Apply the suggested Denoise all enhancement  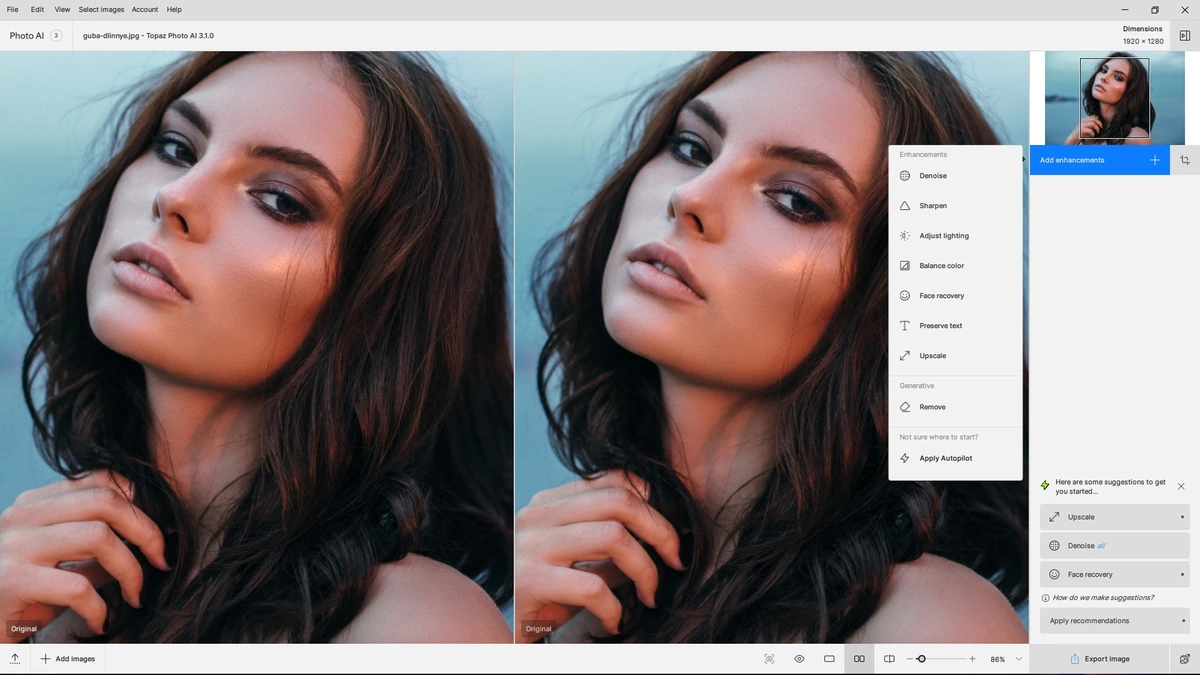click(x=1115, y=546)
